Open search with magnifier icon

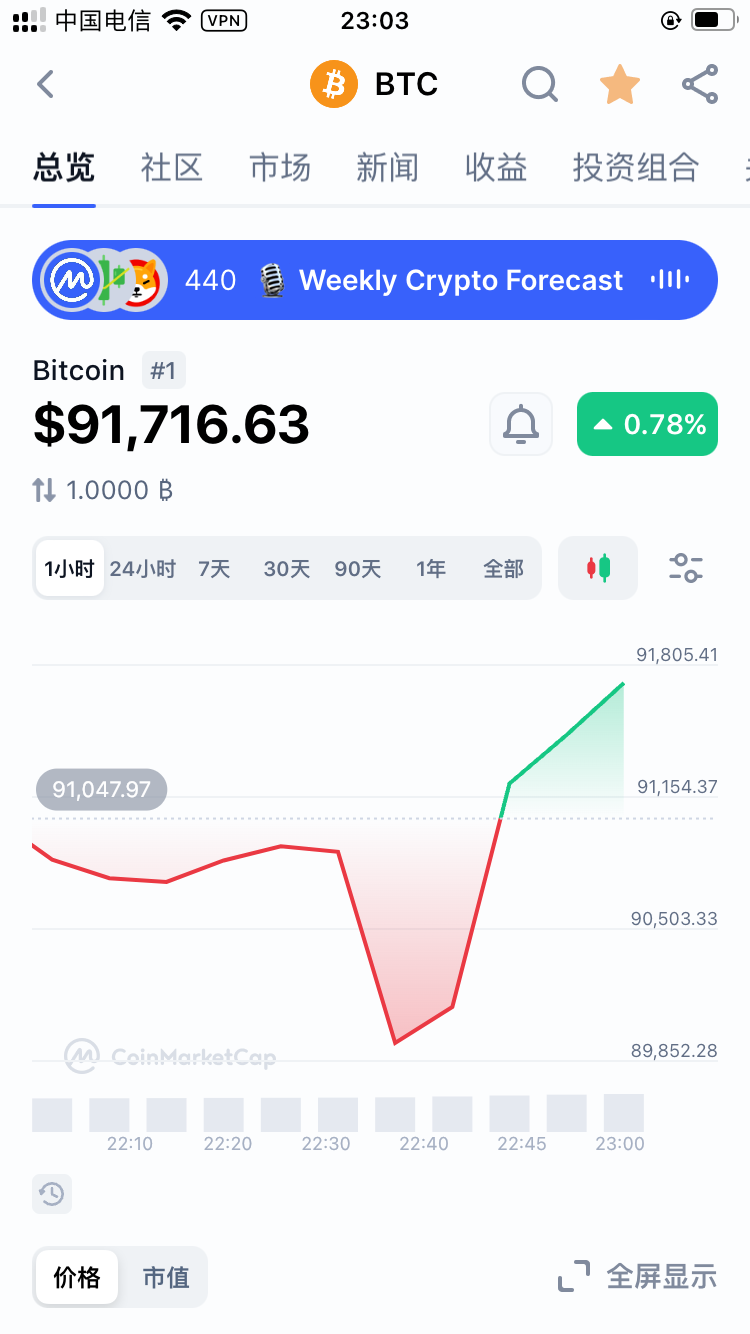coord(539,85)
